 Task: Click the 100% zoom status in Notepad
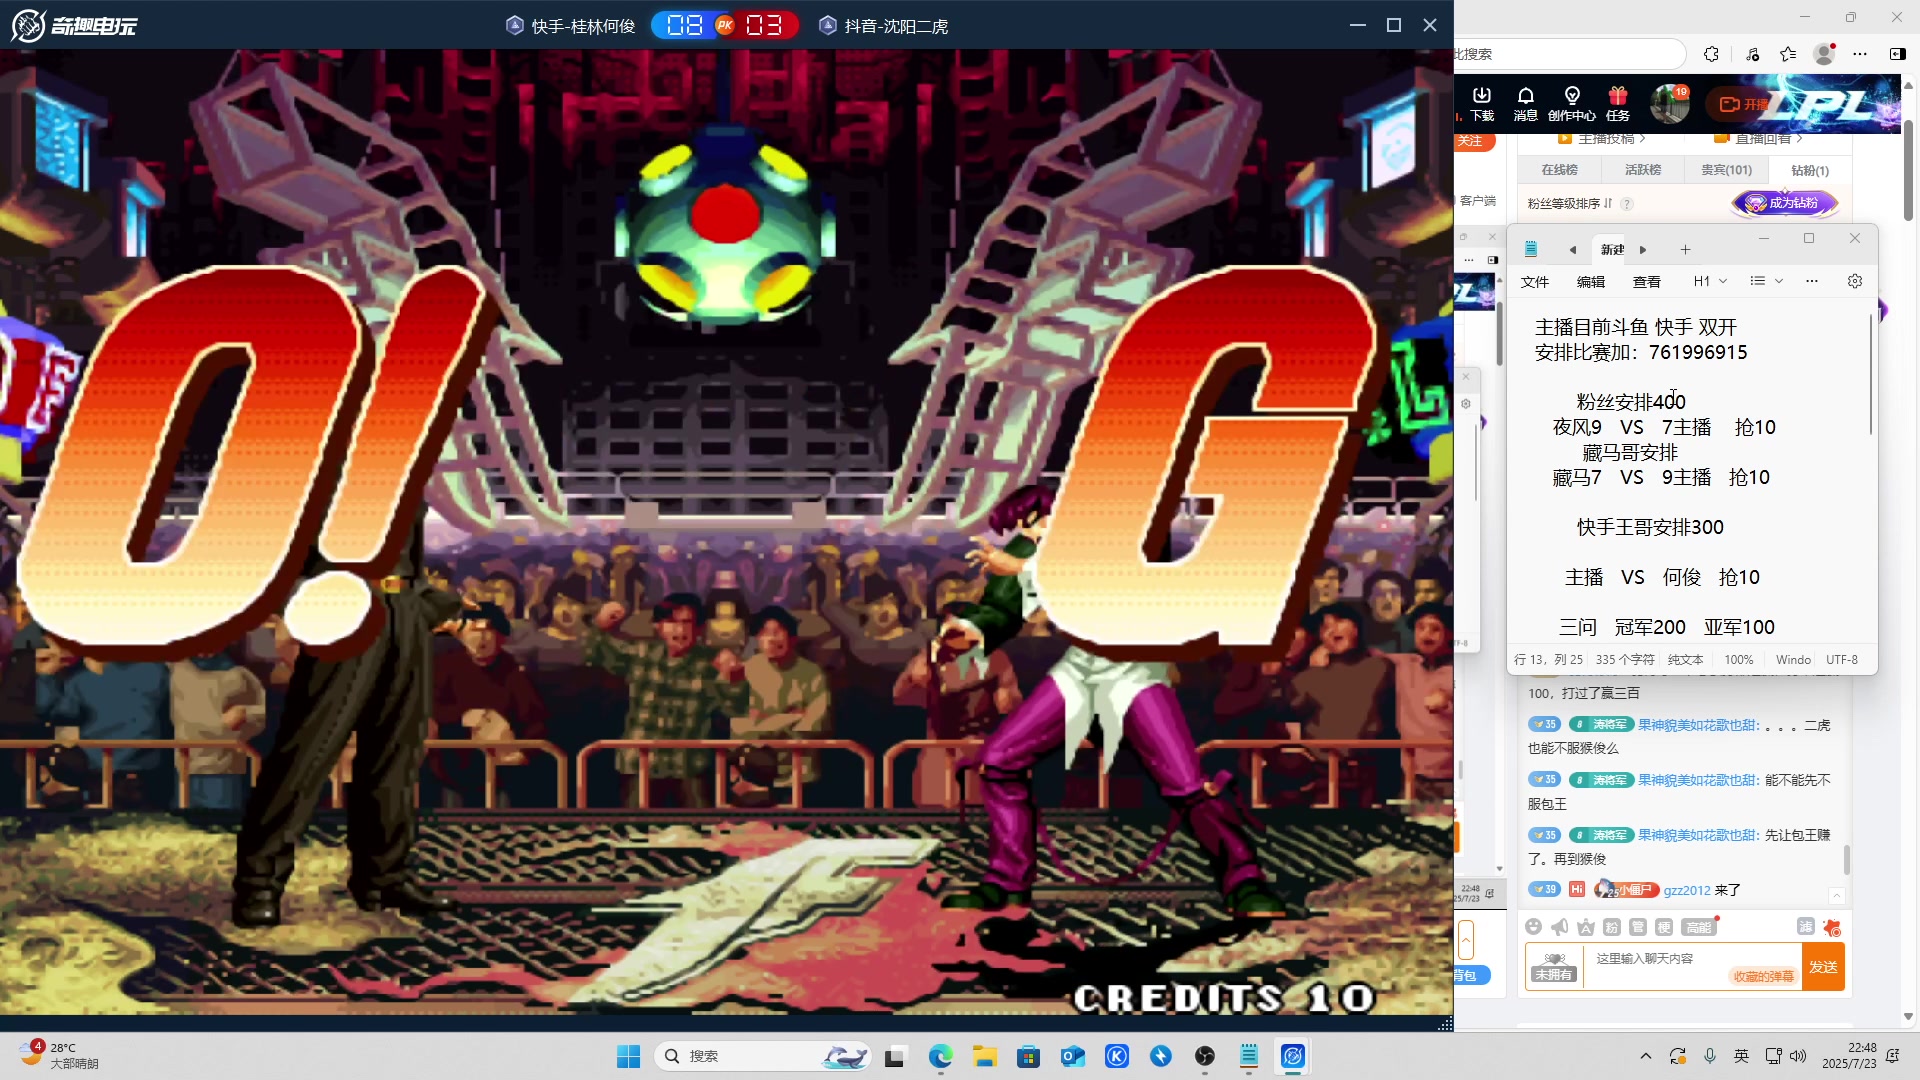(1739, 660)
